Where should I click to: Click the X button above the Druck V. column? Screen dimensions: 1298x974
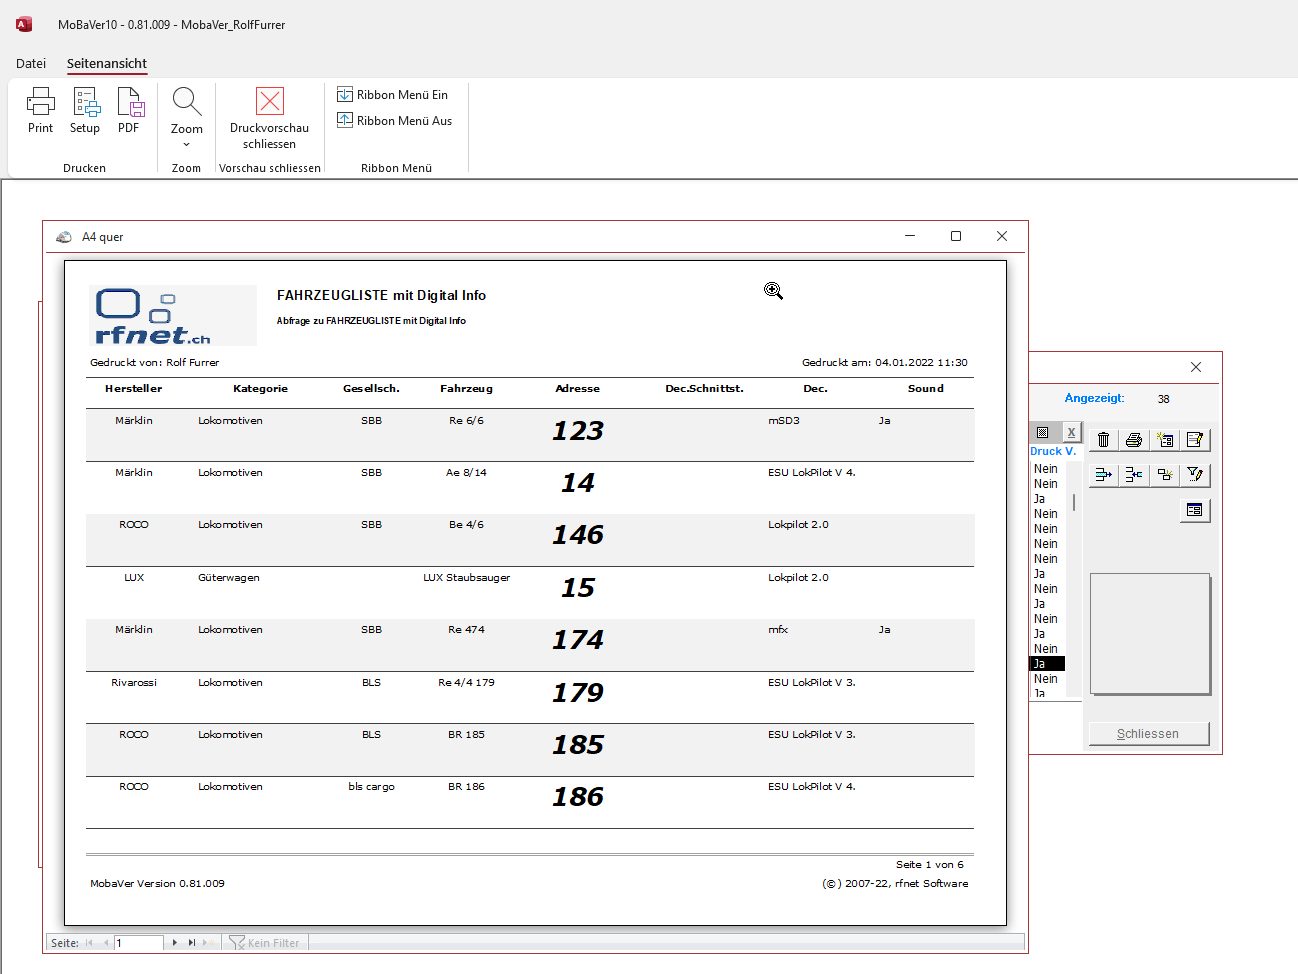tap(1071, 432)
